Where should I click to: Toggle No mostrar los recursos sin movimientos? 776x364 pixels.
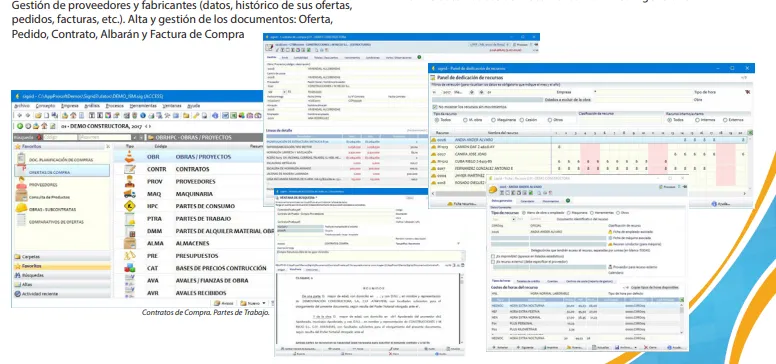(x=435, y=106)
